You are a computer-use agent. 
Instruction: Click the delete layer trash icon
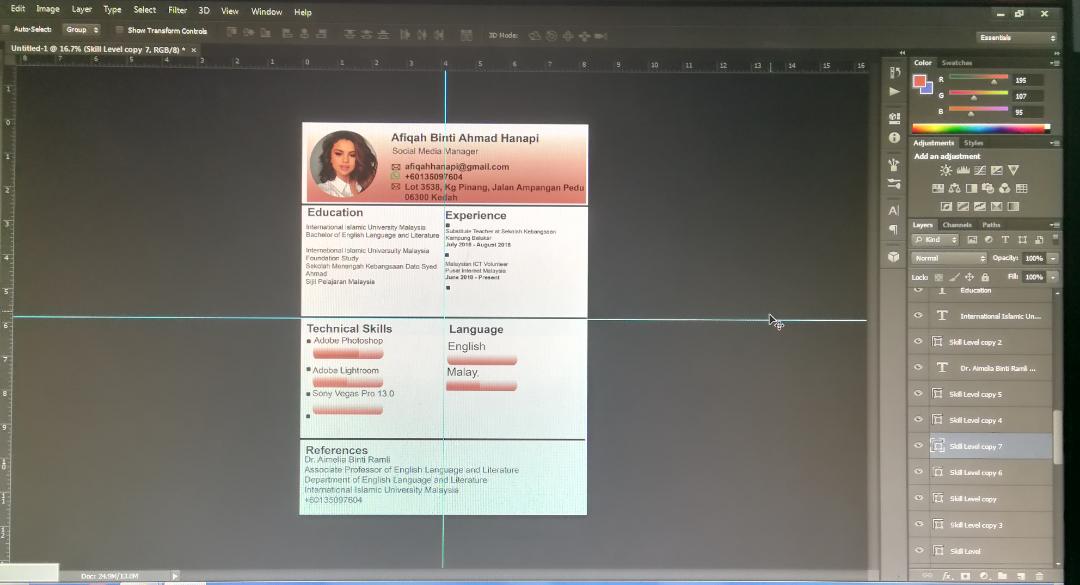1039,576
